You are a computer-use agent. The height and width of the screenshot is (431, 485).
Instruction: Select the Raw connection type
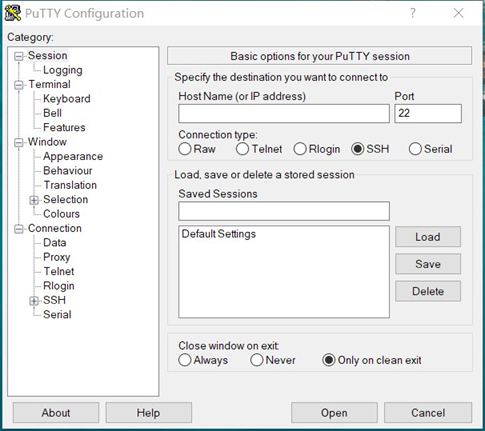point(185,149)
